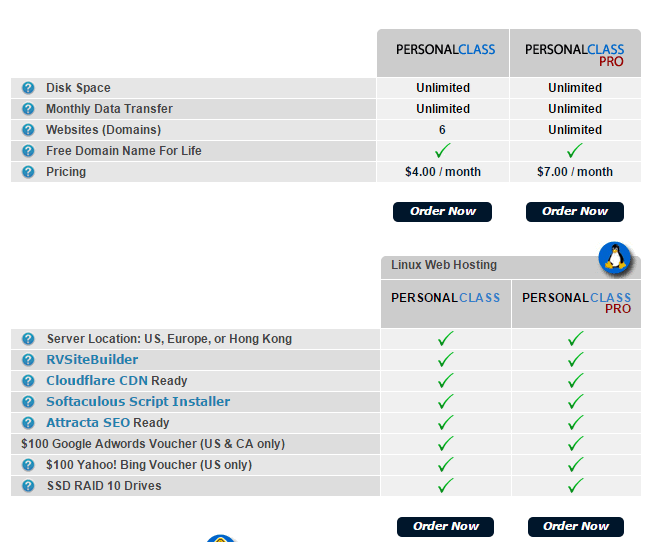The image size is (655, 542).
Task: Open help icon for Server Location row
Action: tap(28, 338)
